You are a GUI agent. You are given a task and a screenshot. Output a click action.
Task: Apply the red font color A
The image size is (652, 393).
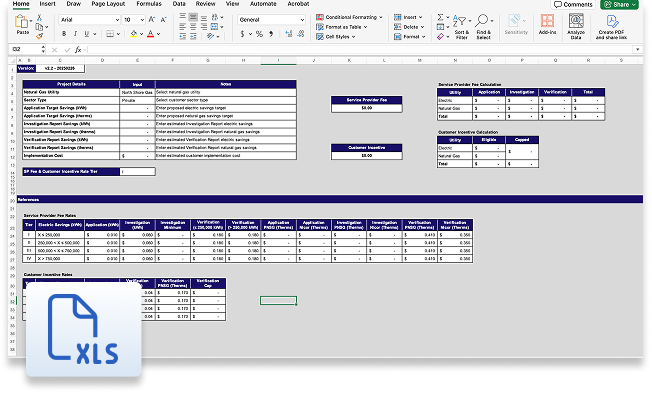click(151, 34)
